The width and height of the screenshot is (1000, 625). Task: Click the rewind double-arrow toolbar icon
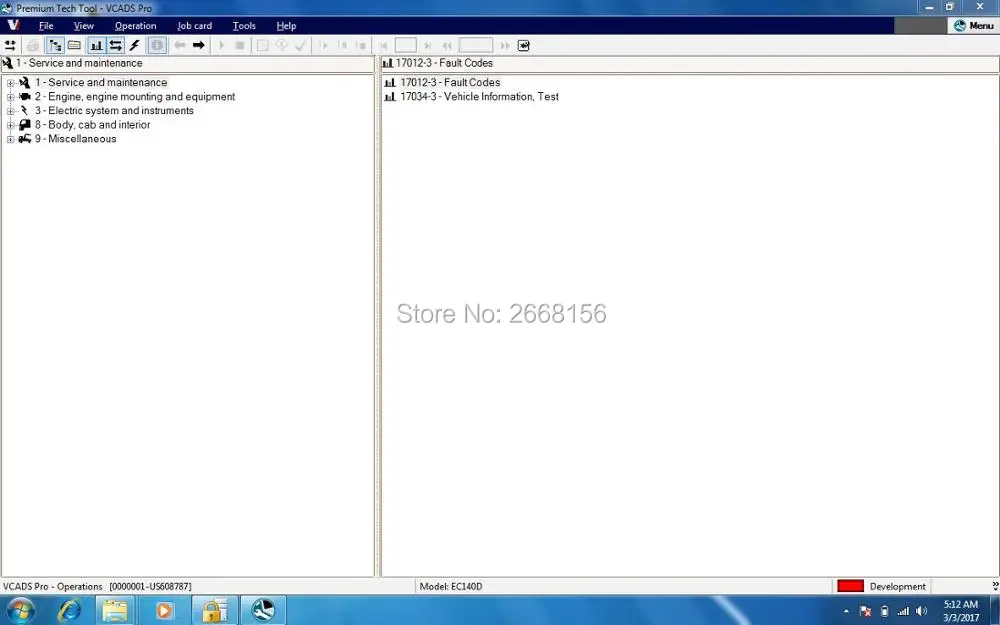click(x=447, y=46)
